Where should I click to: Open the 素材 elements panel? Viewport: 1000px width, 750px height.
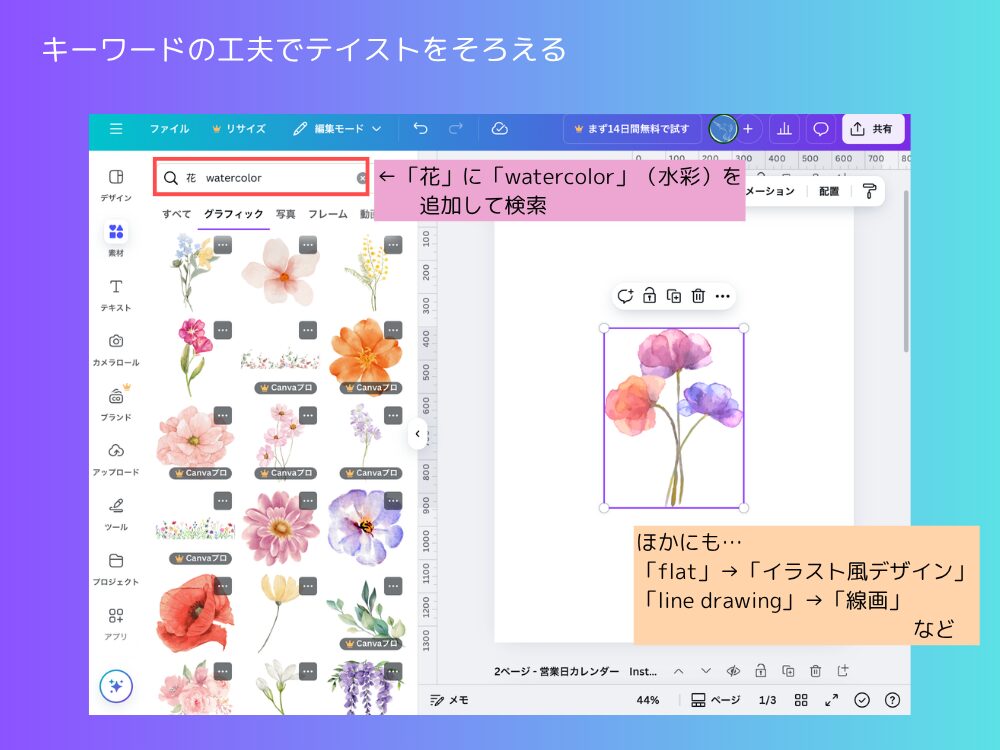pyautogui.click(x=116, y=238)
